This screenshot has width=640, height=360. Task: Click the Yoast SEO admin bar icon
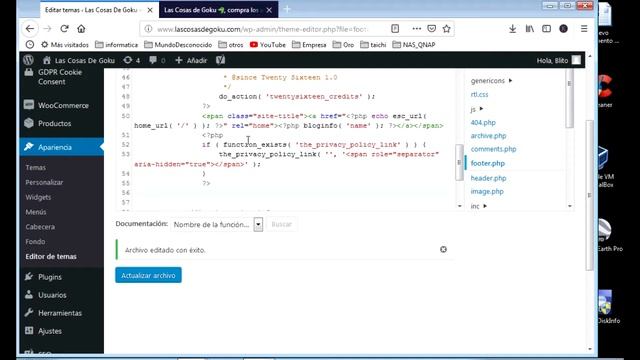tap(220, 60)
